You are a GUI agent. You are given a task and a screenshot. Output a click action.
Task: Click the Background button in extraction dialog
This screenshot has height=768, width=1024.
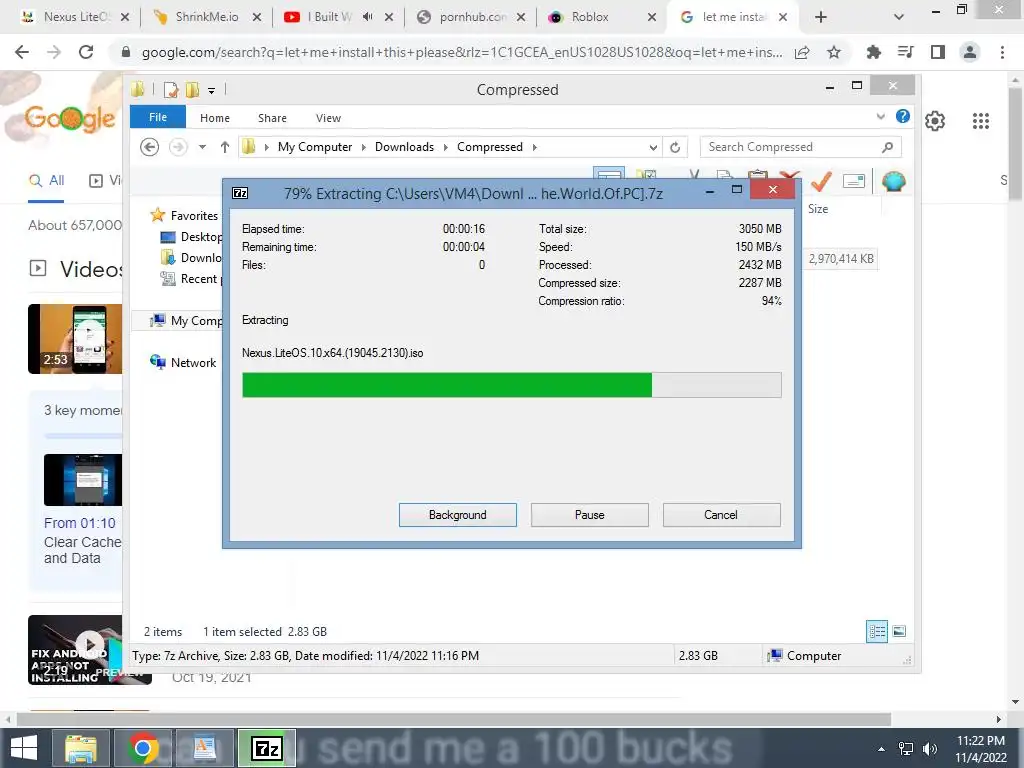(x=457, y=515)
